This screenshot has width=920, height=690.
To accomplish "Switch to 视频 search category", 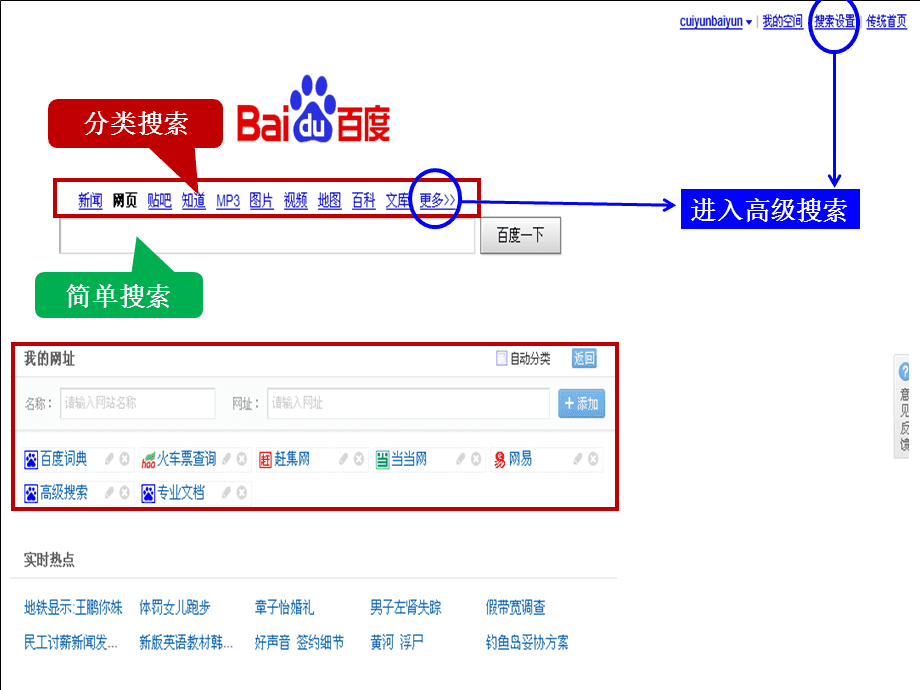I will pos(295,201).
